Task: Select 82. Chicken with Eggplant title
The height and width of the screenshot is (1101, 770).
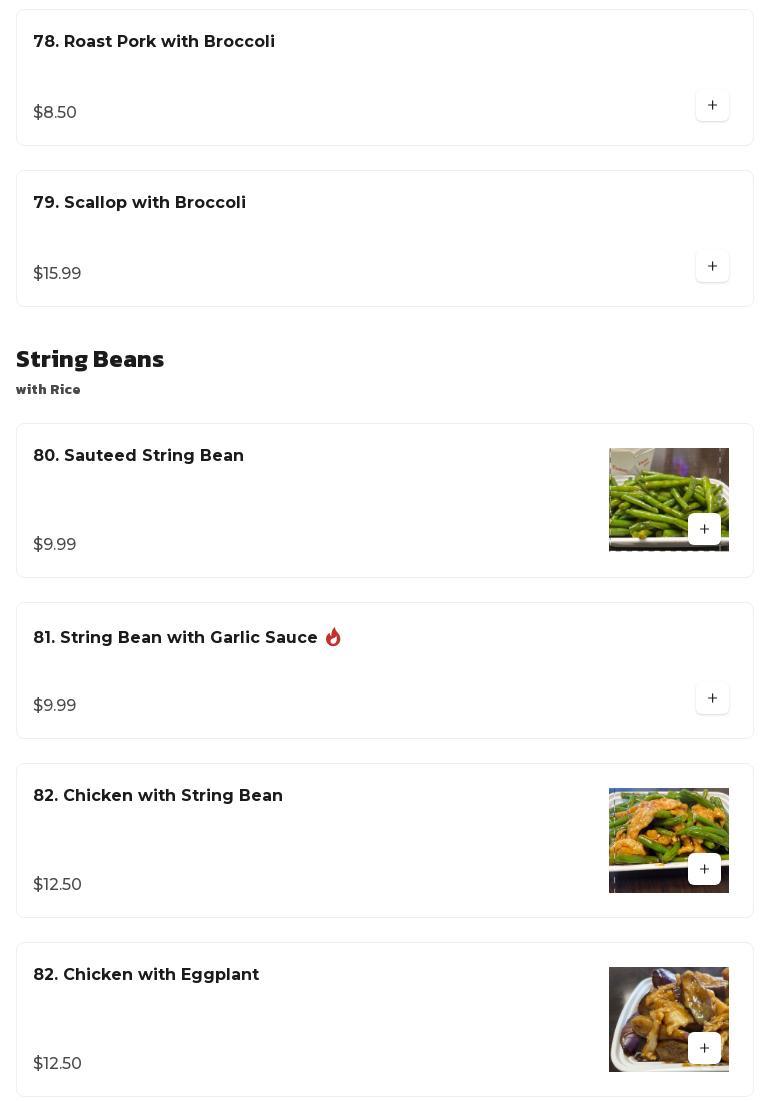Action: (146, 974)
